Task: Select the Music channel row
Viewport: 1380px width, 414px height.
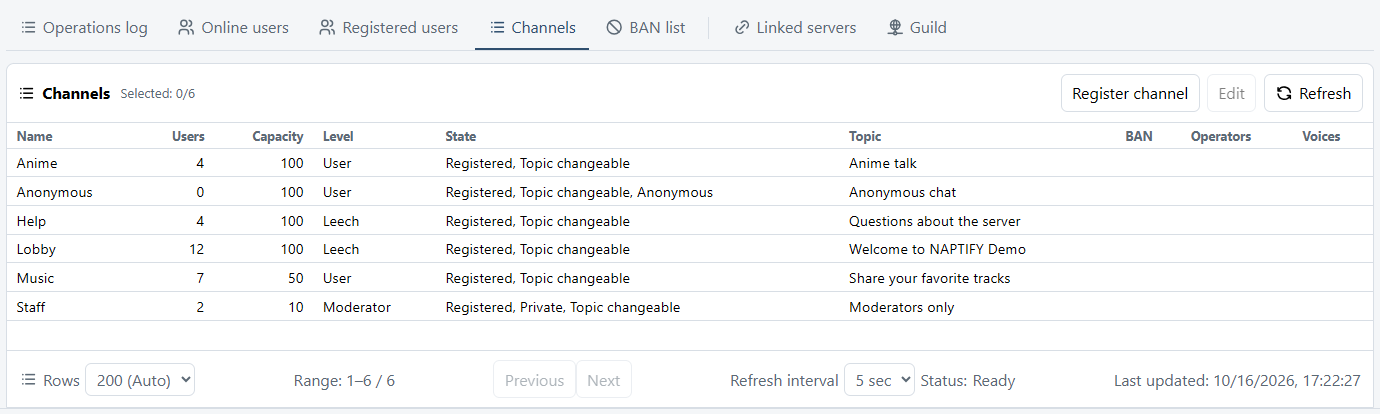Action: 690,278
